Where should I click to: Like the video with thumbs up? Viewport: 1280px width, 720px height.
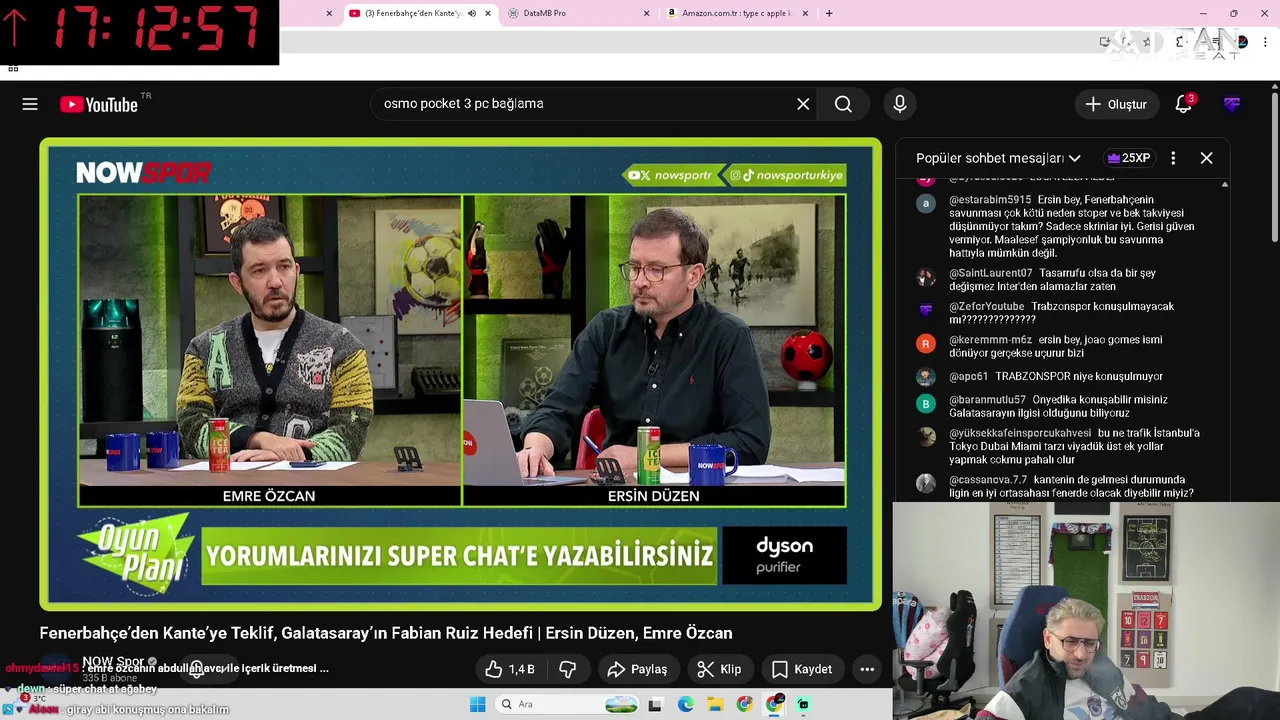511,669
